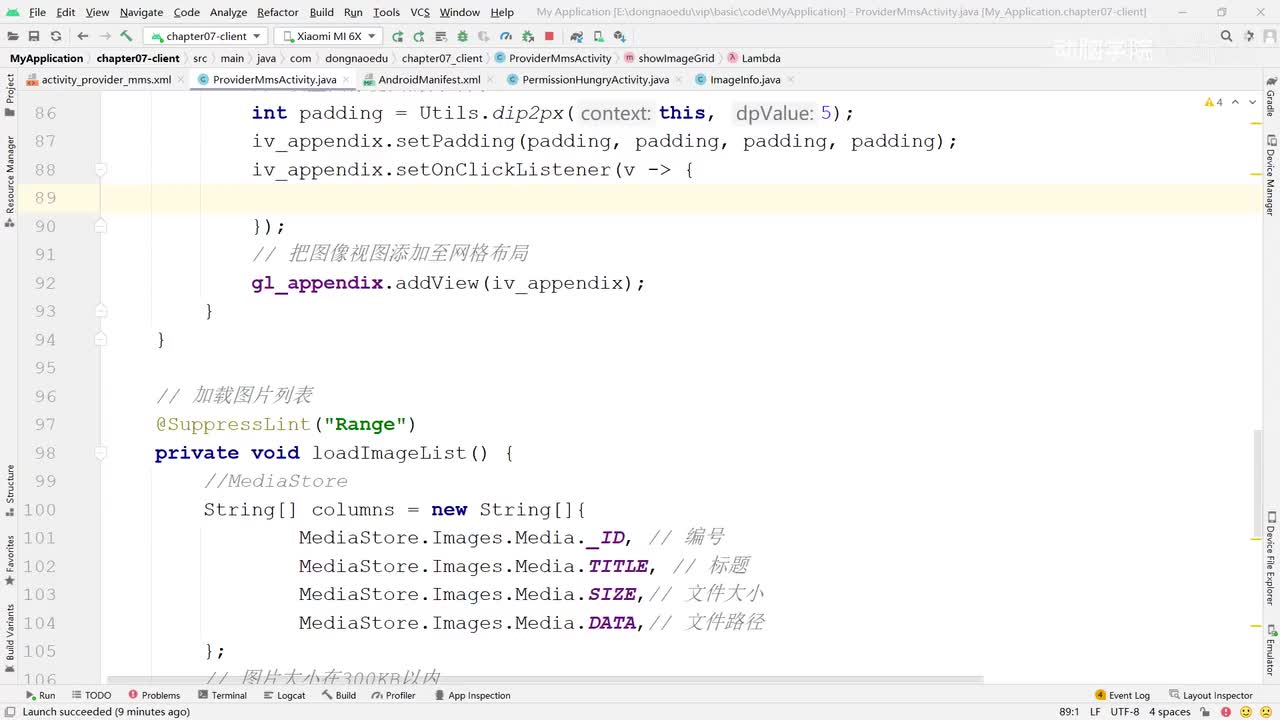Screen dimensions: 1280x720
Task: Go to previous highlighted error arrow
Action: click(x=1235, y=102)
